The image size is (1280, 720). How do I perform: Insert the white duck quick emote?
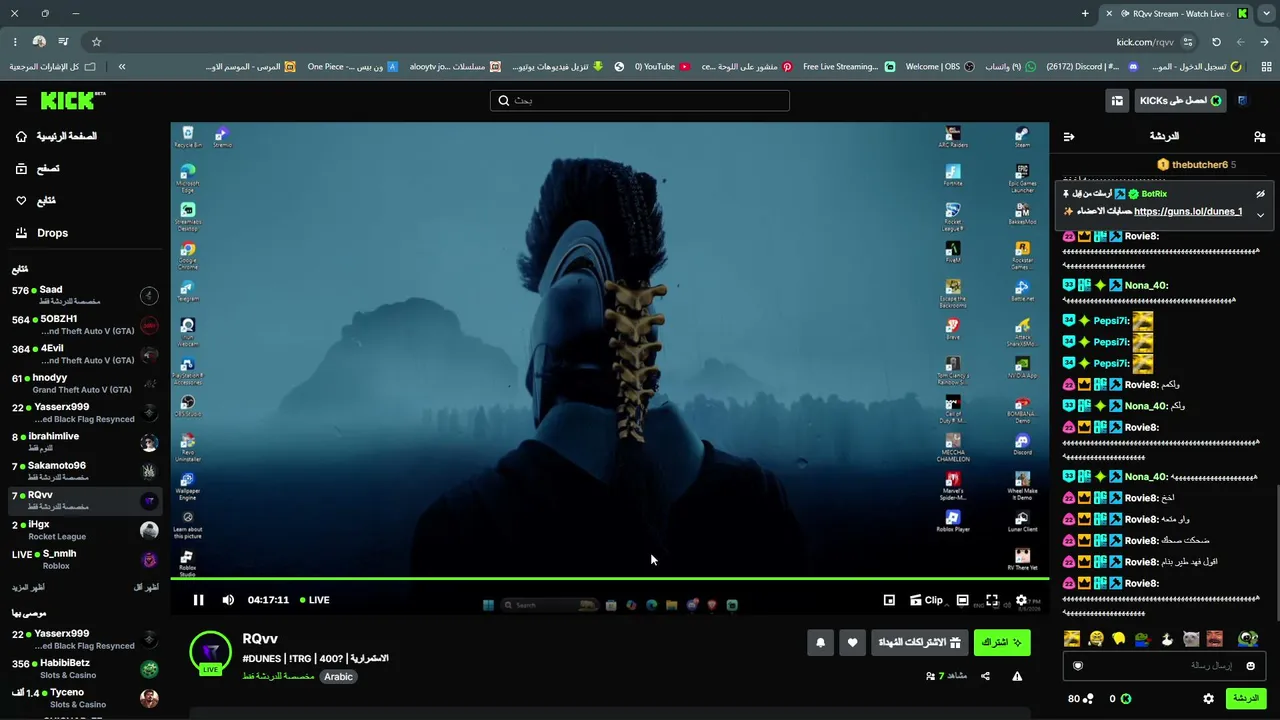1167,638
